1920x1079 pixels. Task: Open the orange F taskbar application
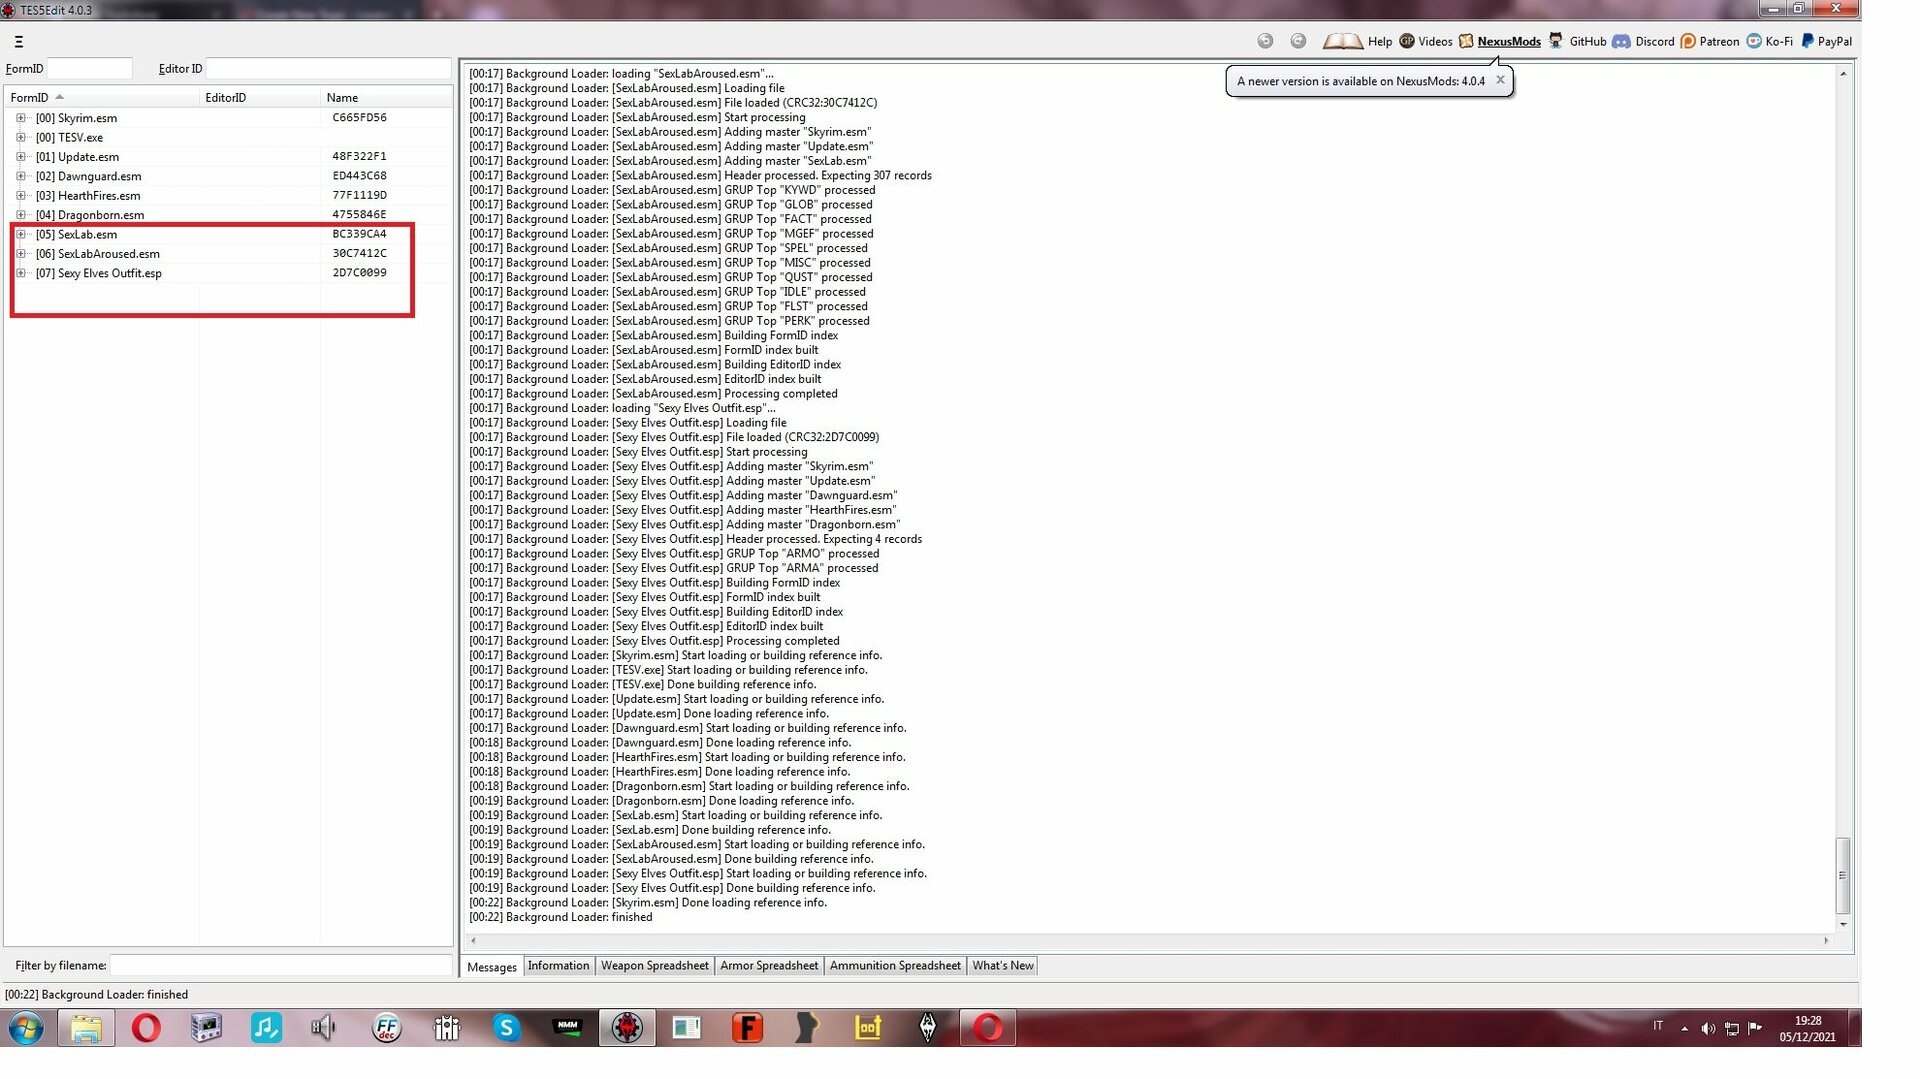pyautogui.click(x=747, y=1028)
